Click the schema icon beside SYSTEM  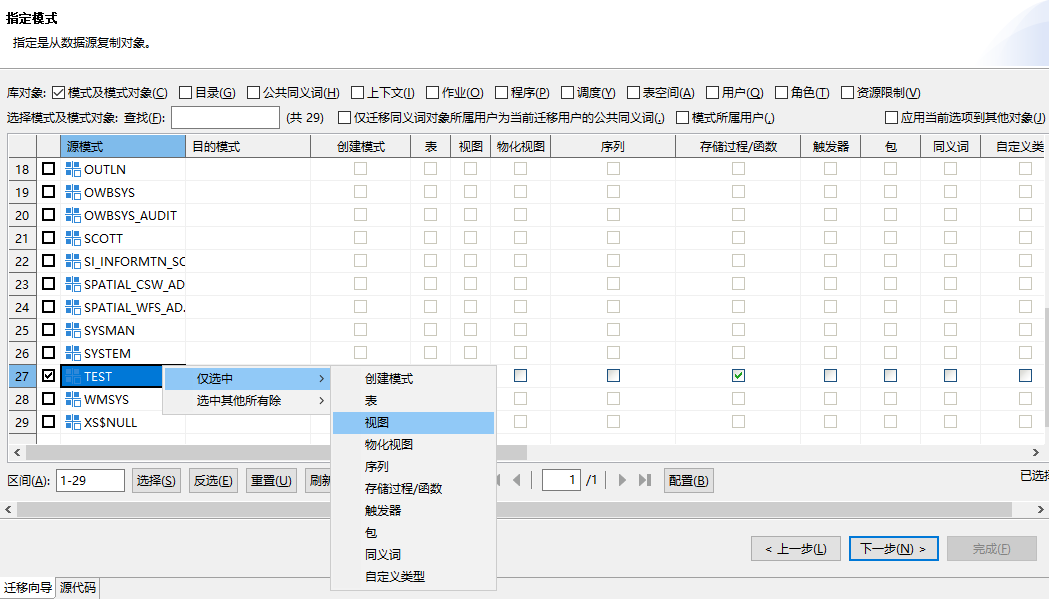point(75,352)
